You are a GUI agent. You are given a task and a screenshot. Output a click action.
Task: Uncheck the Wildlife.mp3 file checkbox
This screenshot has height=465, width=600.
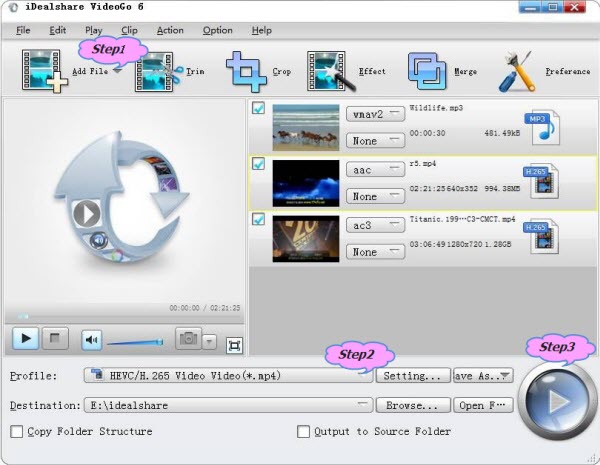259,108
